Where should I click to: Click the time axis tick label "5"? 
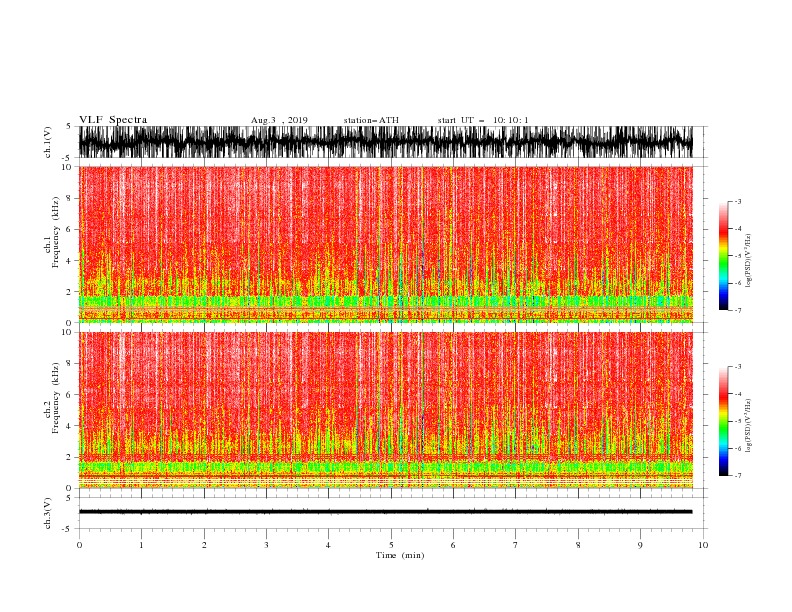click(391, 545)
